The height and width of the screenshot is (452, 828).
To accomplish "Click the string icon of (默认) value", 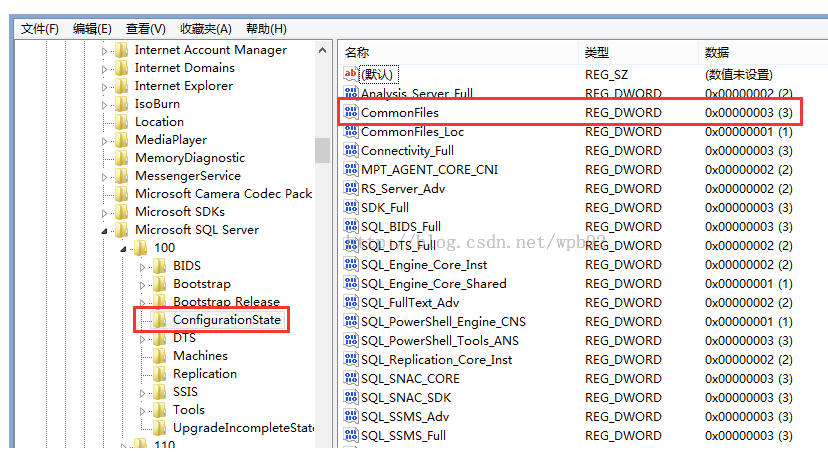I will point(351,73).
